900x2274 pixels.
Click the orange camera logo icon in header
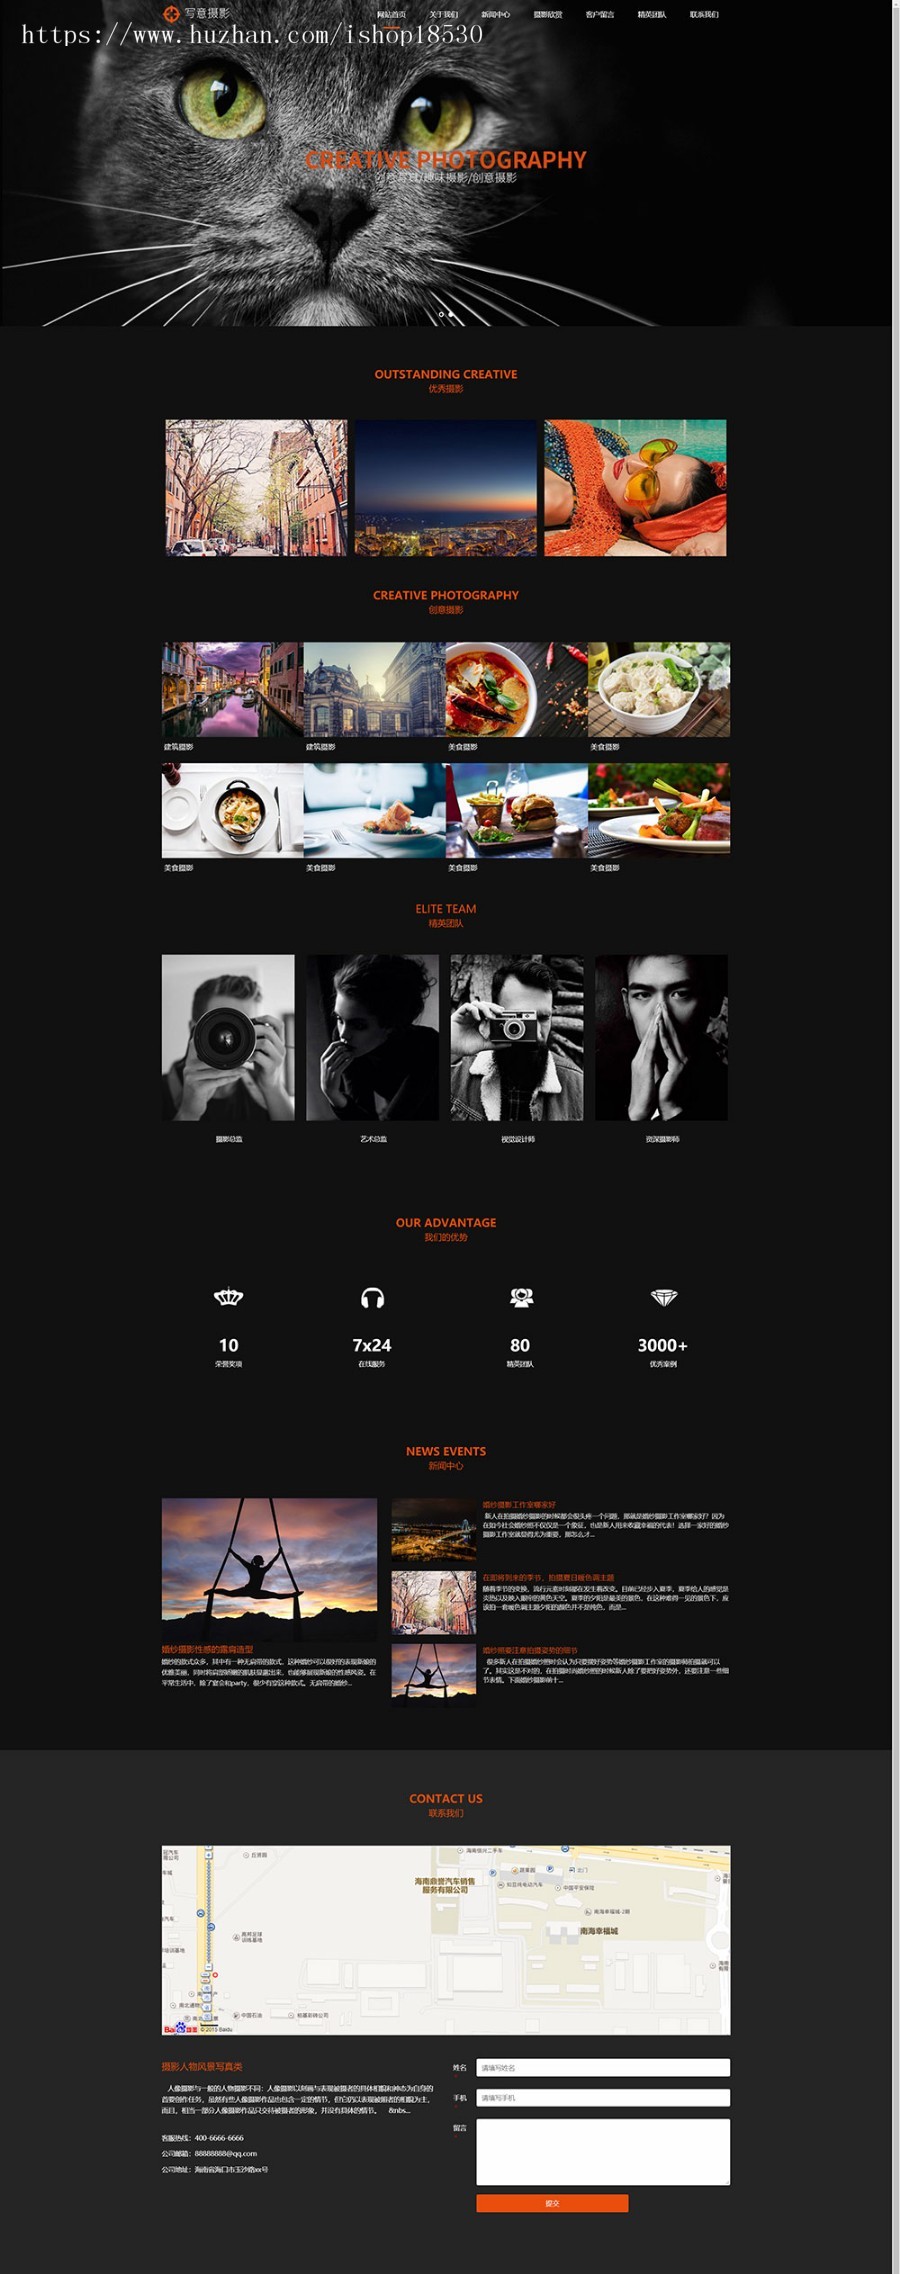[x=171, y=13]
